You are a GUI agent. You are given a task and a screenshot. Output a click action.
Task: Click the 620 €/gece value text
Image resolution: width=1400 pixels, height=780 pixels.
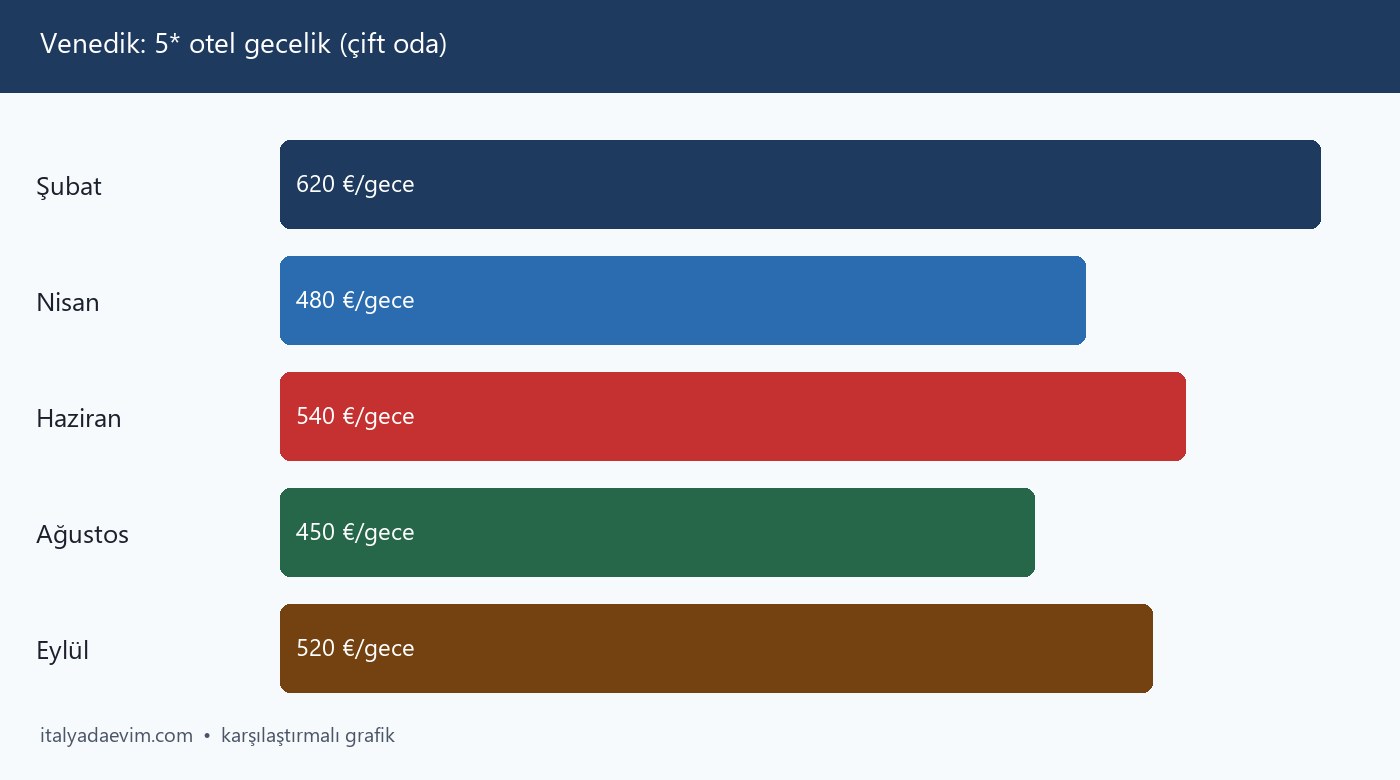355,184
